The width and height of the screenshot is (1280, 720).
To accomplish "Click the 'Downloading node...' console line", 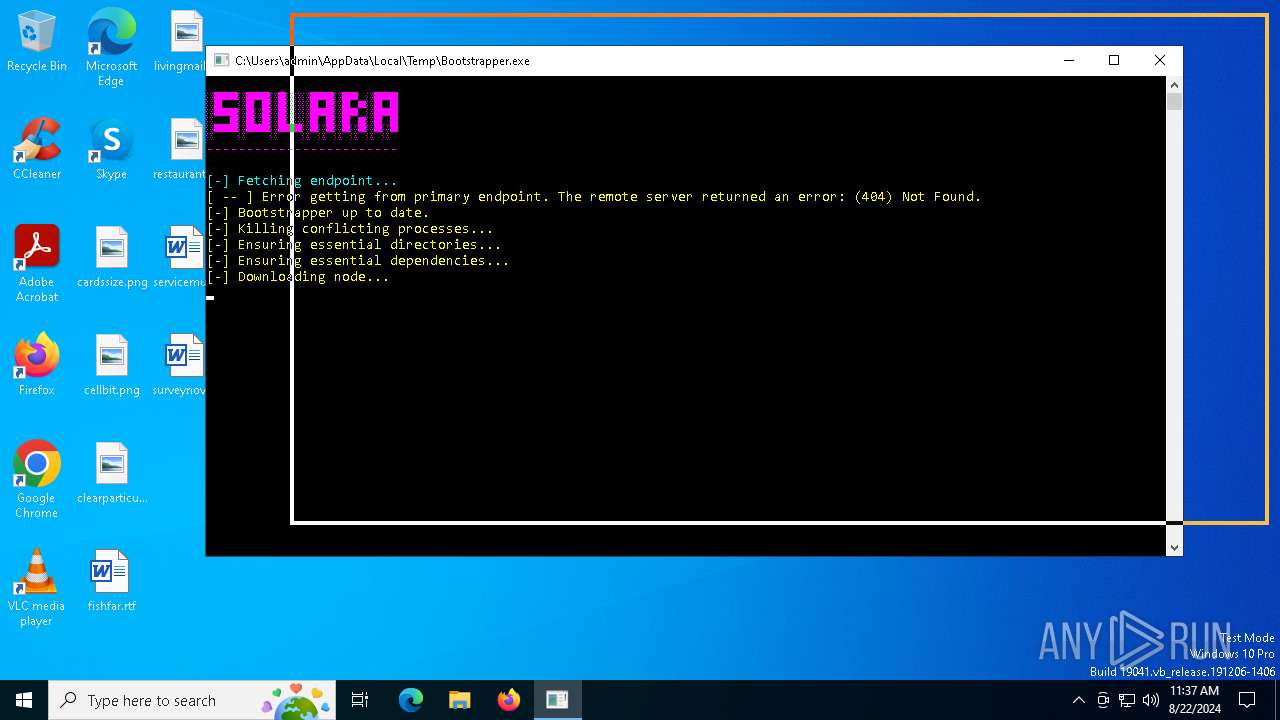I will click(298, 277).
